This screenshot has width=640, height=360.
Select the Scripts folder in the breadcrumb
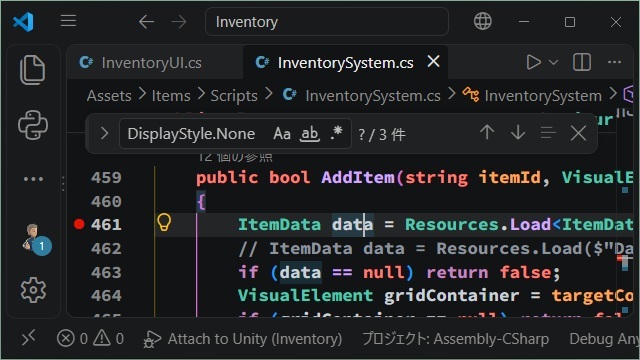tap(234, 96)
